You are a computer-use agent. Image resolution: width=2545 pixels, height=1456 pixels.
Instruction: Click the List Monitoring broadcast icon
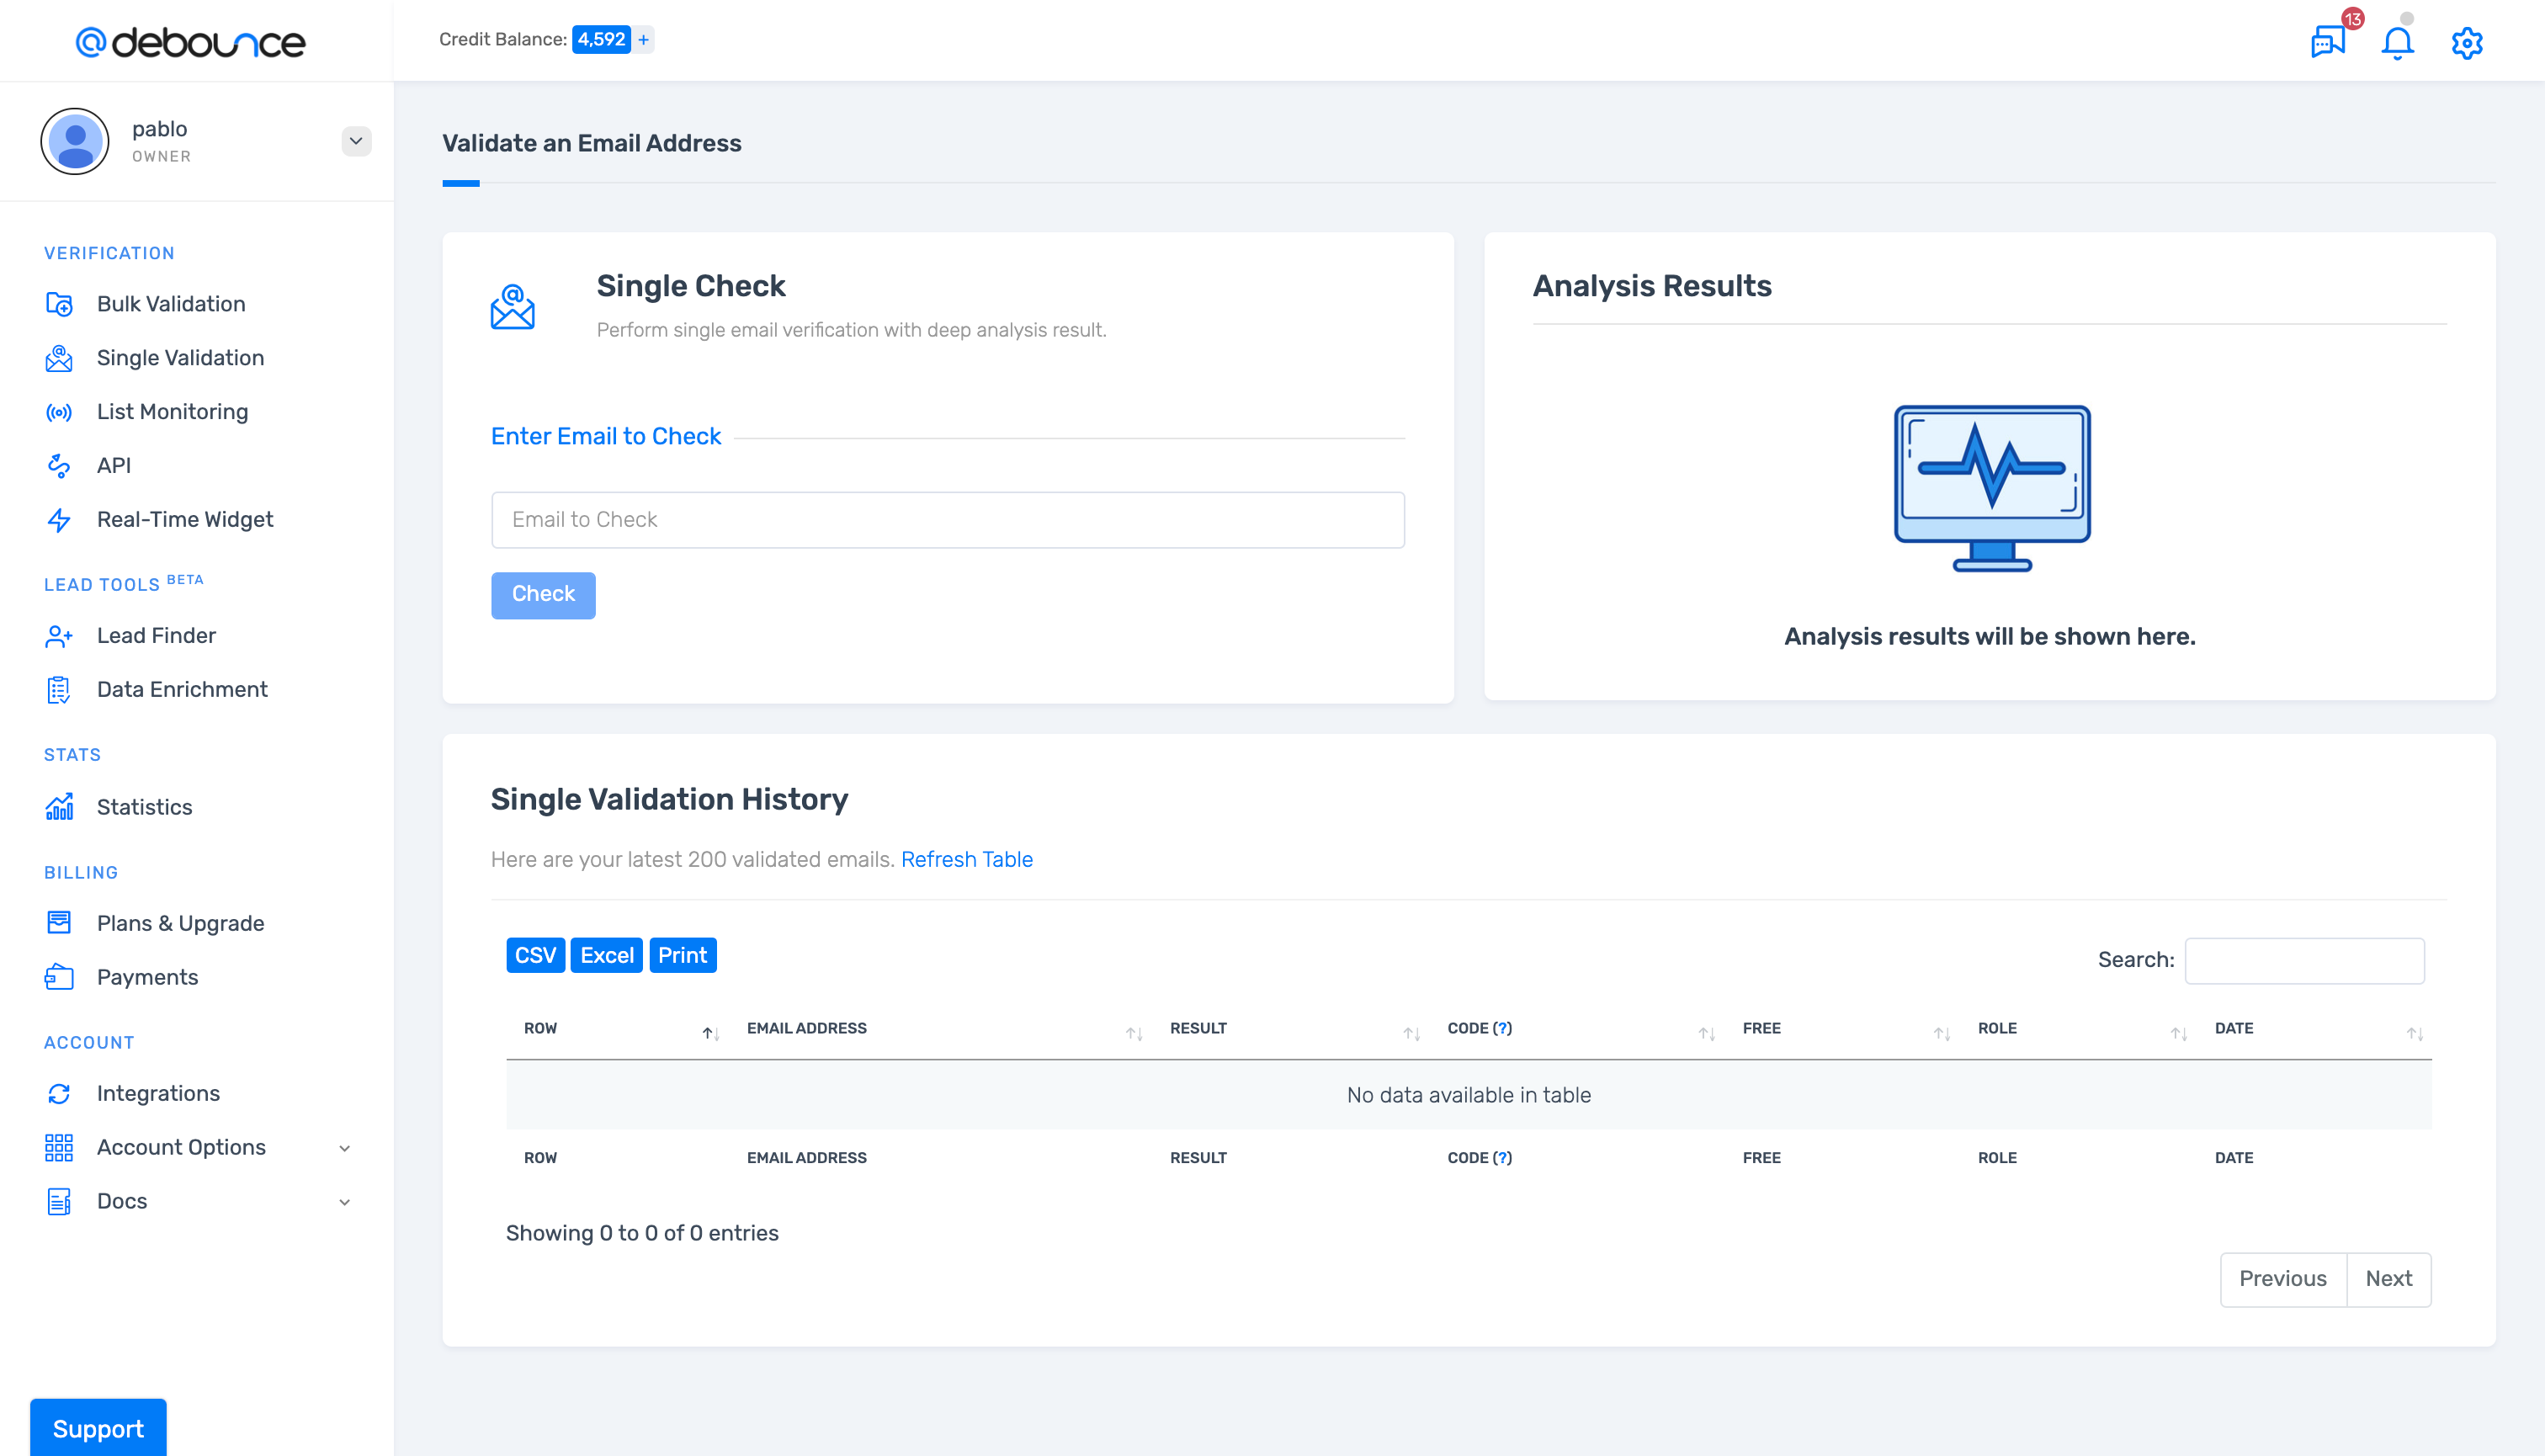coord(59,412)
